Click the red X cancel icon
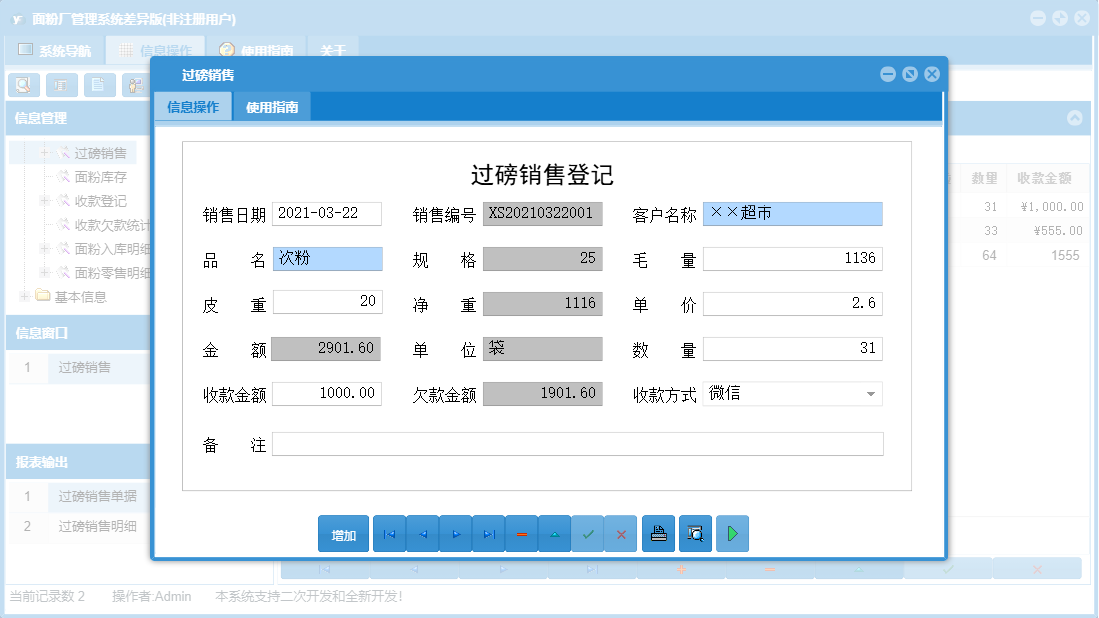 (620, 533)
